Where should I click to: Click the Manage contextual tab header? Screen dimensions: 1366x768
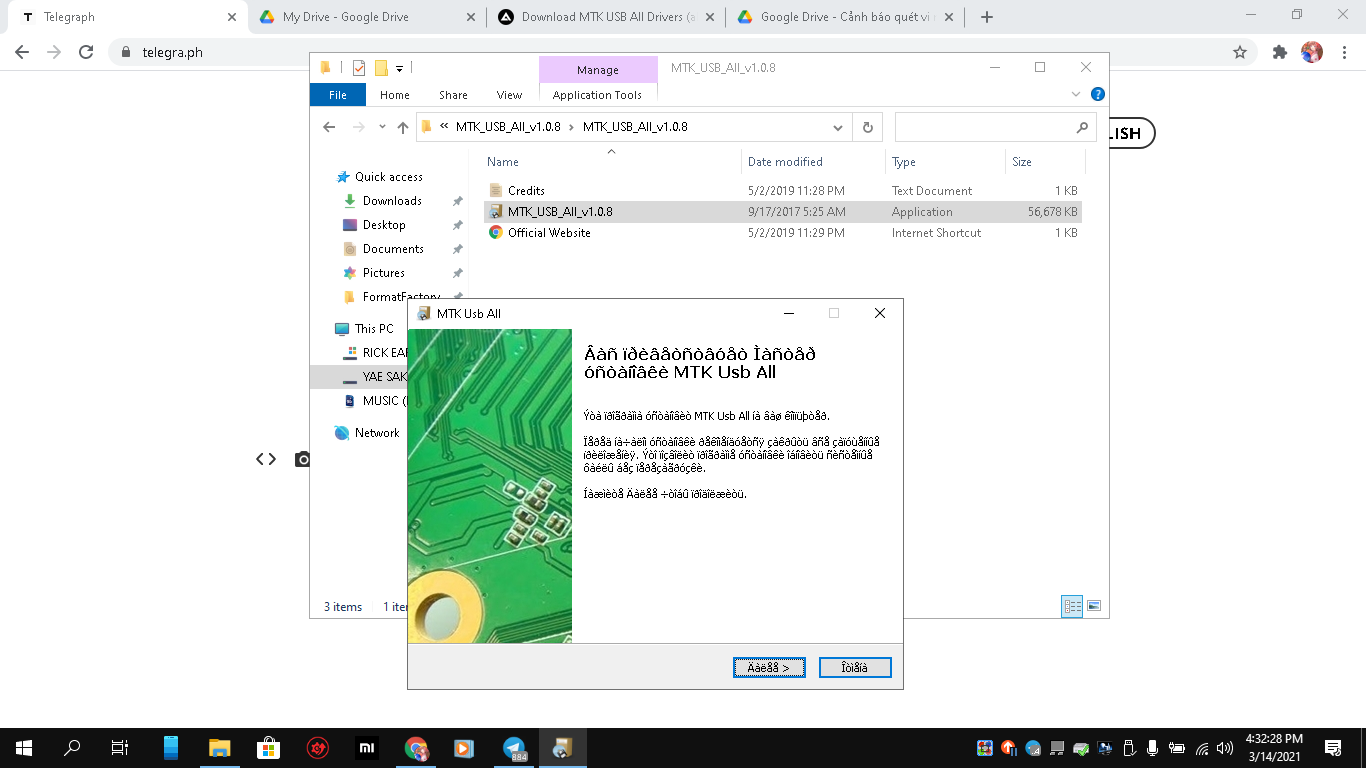click(598, 70)
